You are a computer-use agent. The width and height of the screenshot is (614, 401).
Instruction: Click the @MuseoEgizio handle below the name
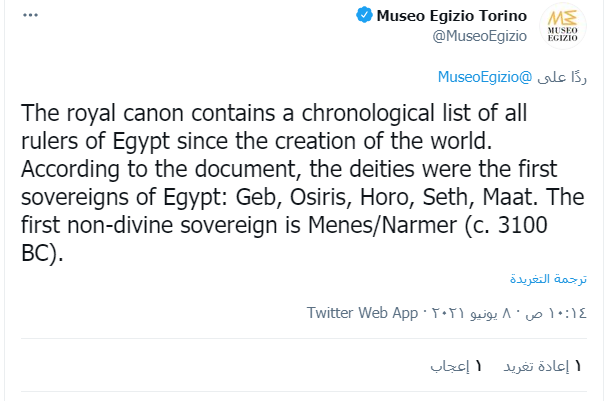(480, 35)
